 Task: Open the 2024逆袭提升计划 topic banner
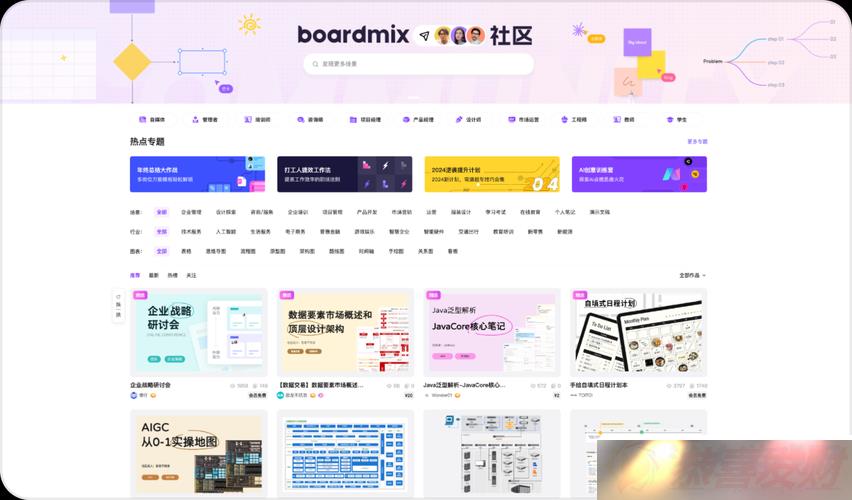492,174
